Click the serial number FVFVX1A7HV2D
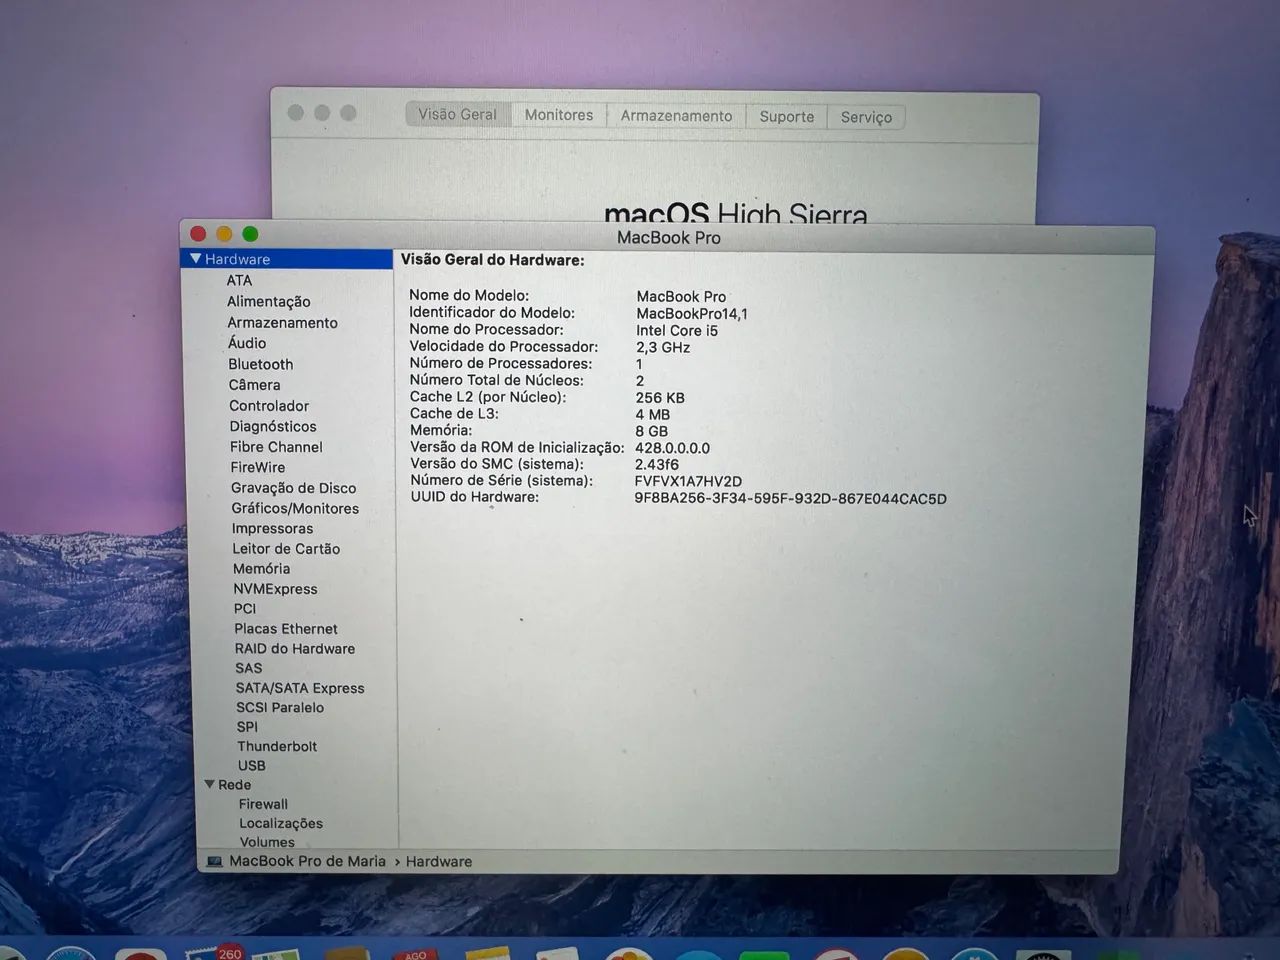The height and width of the screenshot is (960, 1280). (688, 481)
